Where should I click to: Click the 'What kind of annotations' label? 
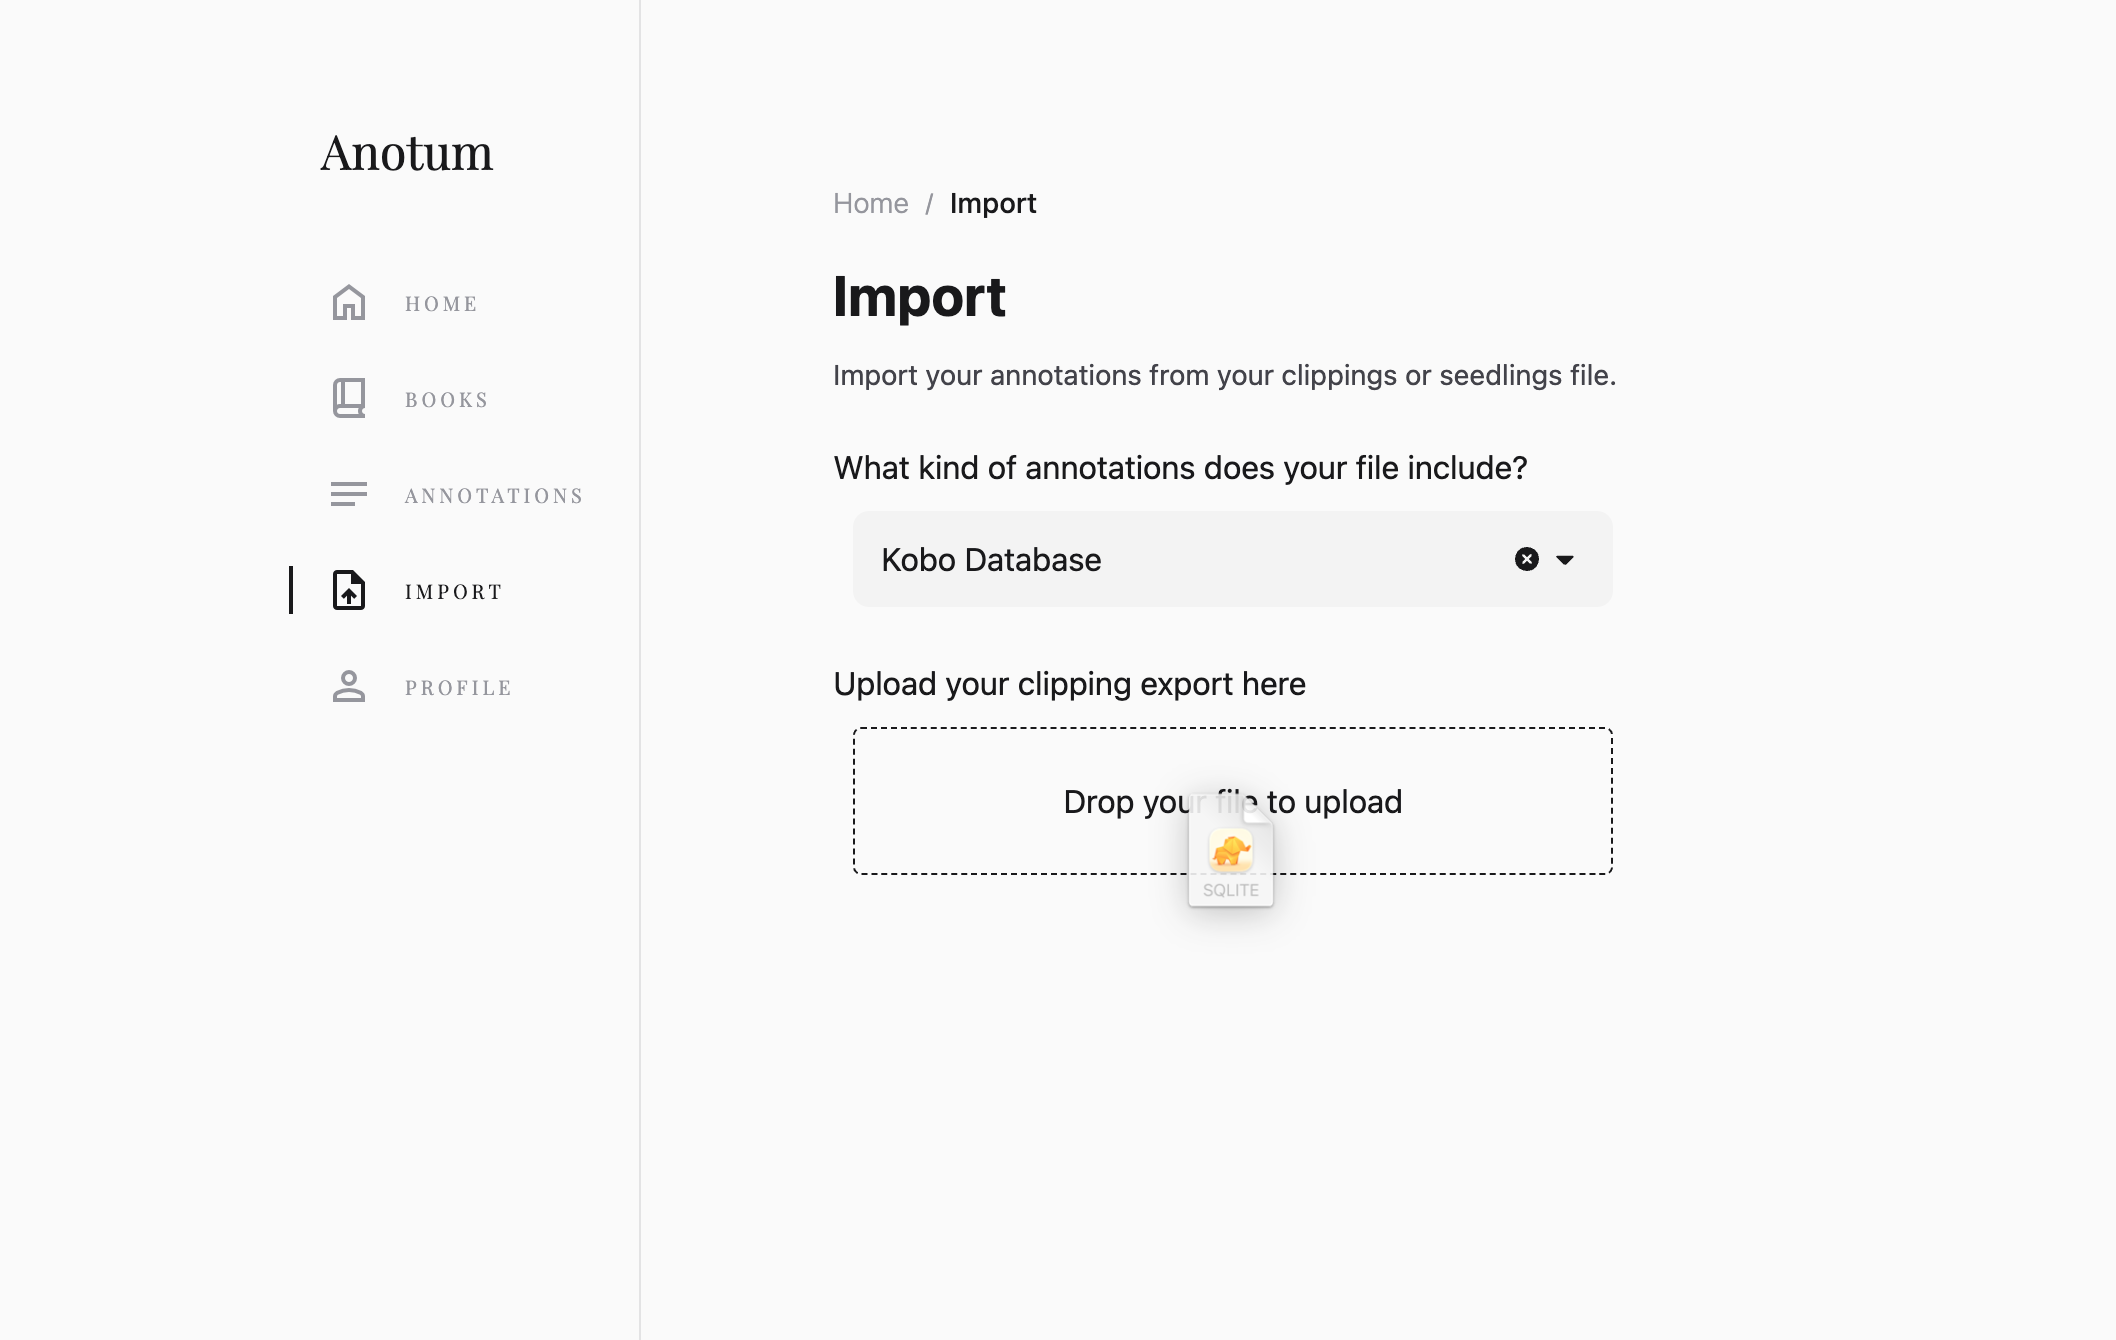pos(1180,468)
